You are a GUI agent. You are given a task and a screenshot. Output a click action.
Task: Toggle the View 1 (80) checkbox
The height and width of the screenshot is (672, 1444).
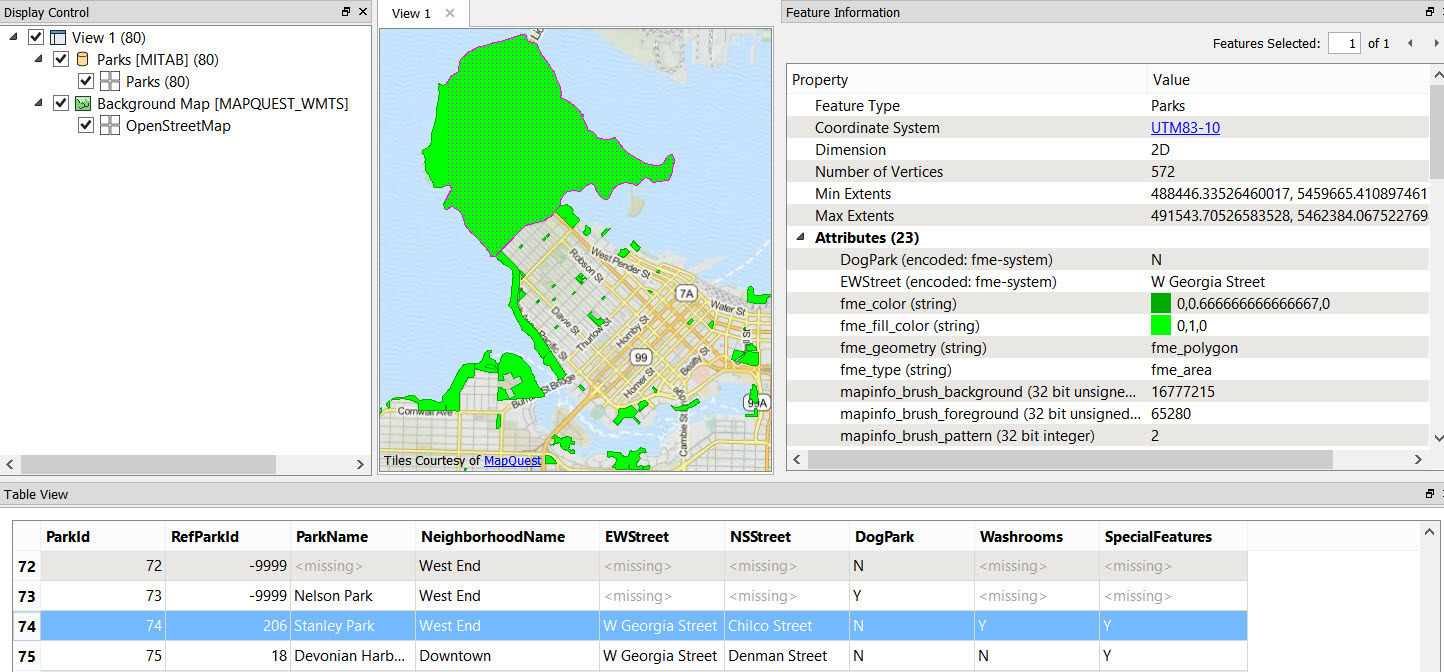click(x=37, y=38)
